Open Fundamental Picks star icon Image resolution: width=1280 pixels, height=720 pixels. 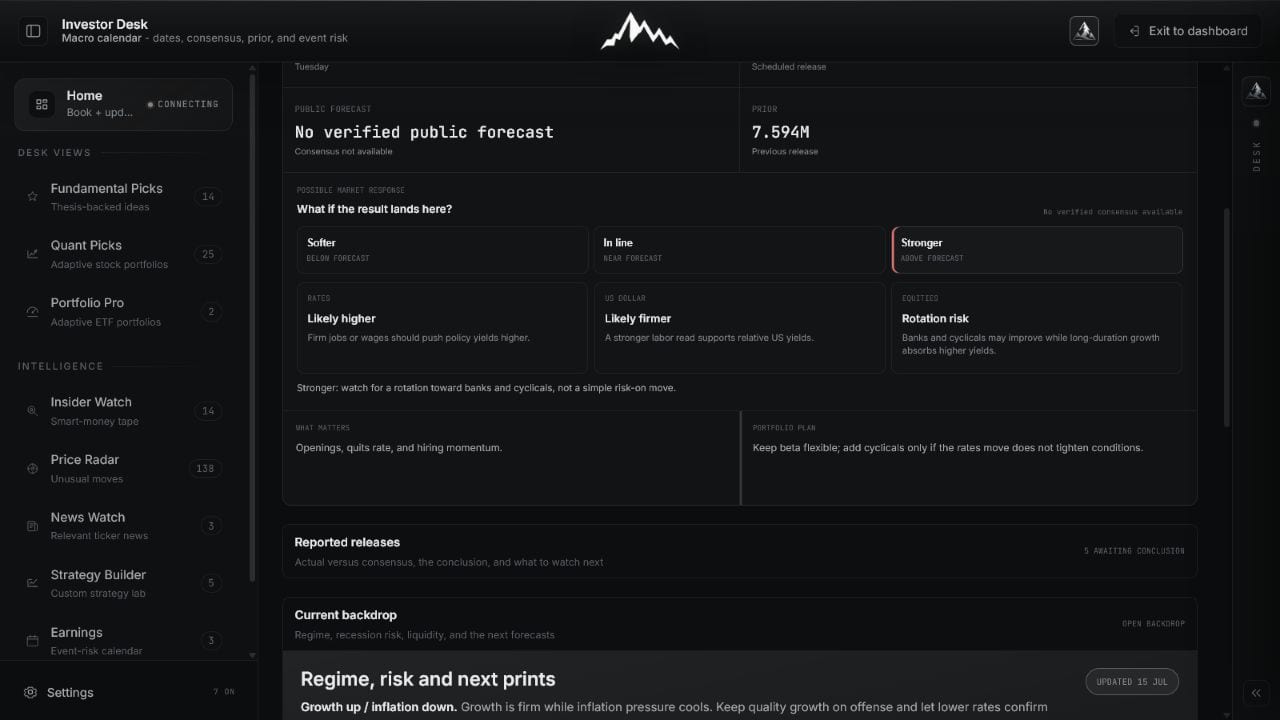[x=32, y=197]
